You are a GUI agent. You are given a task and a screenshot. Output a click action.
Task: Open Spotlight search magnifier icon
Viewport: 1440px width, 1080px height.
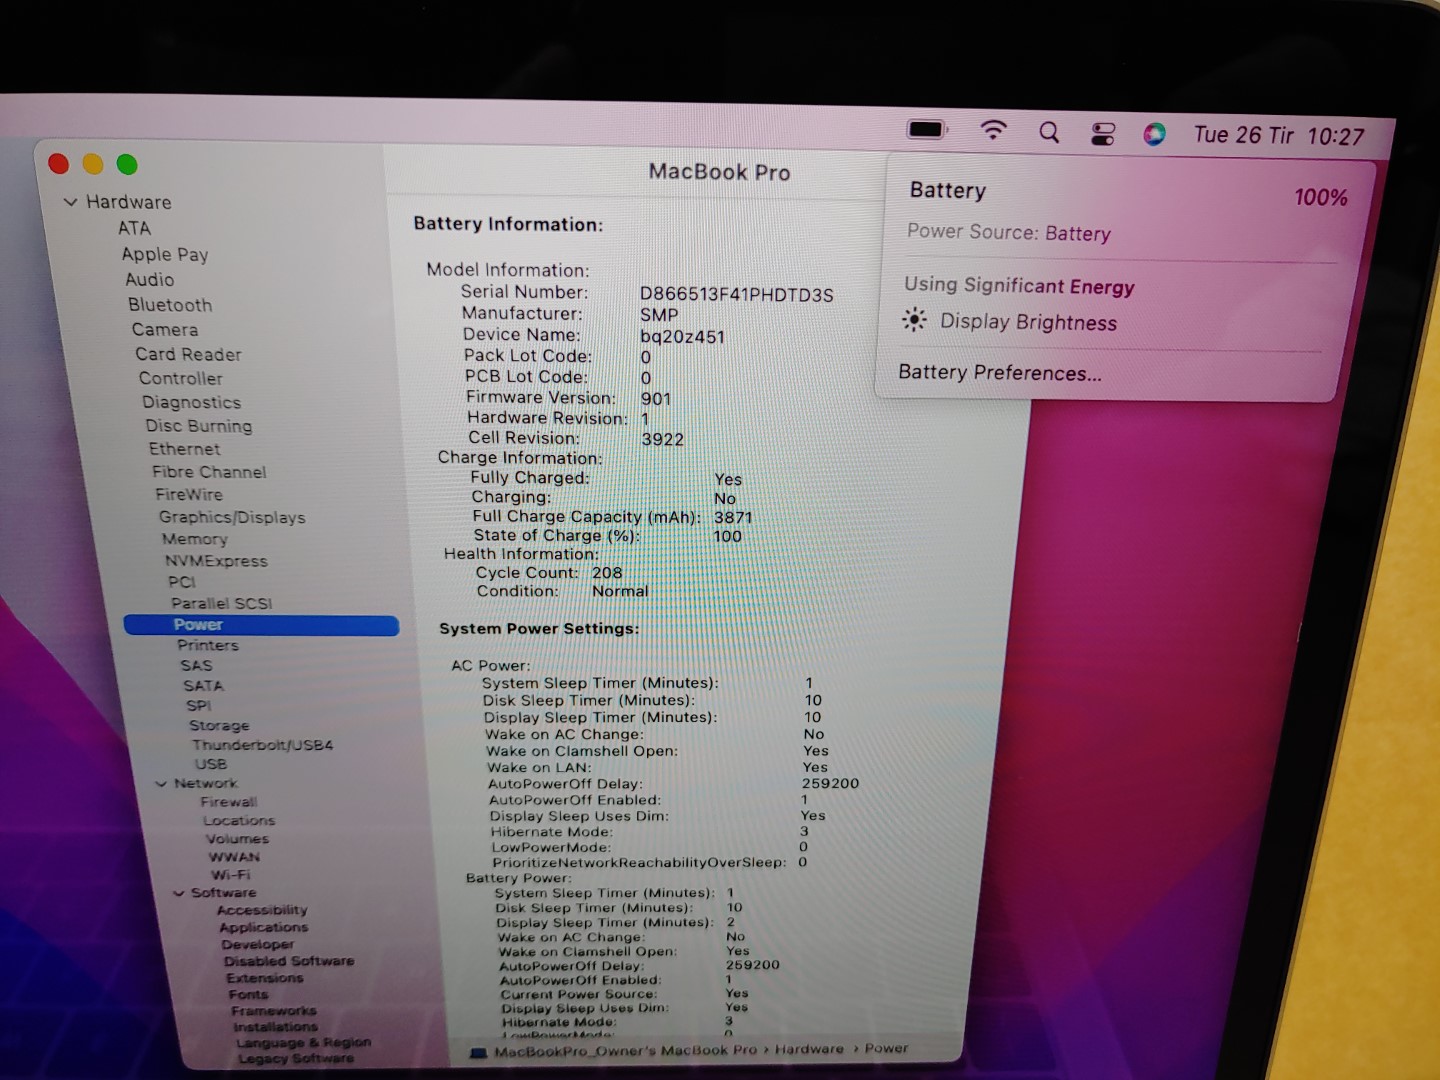pyautogui.click(x=1049, y=132)
